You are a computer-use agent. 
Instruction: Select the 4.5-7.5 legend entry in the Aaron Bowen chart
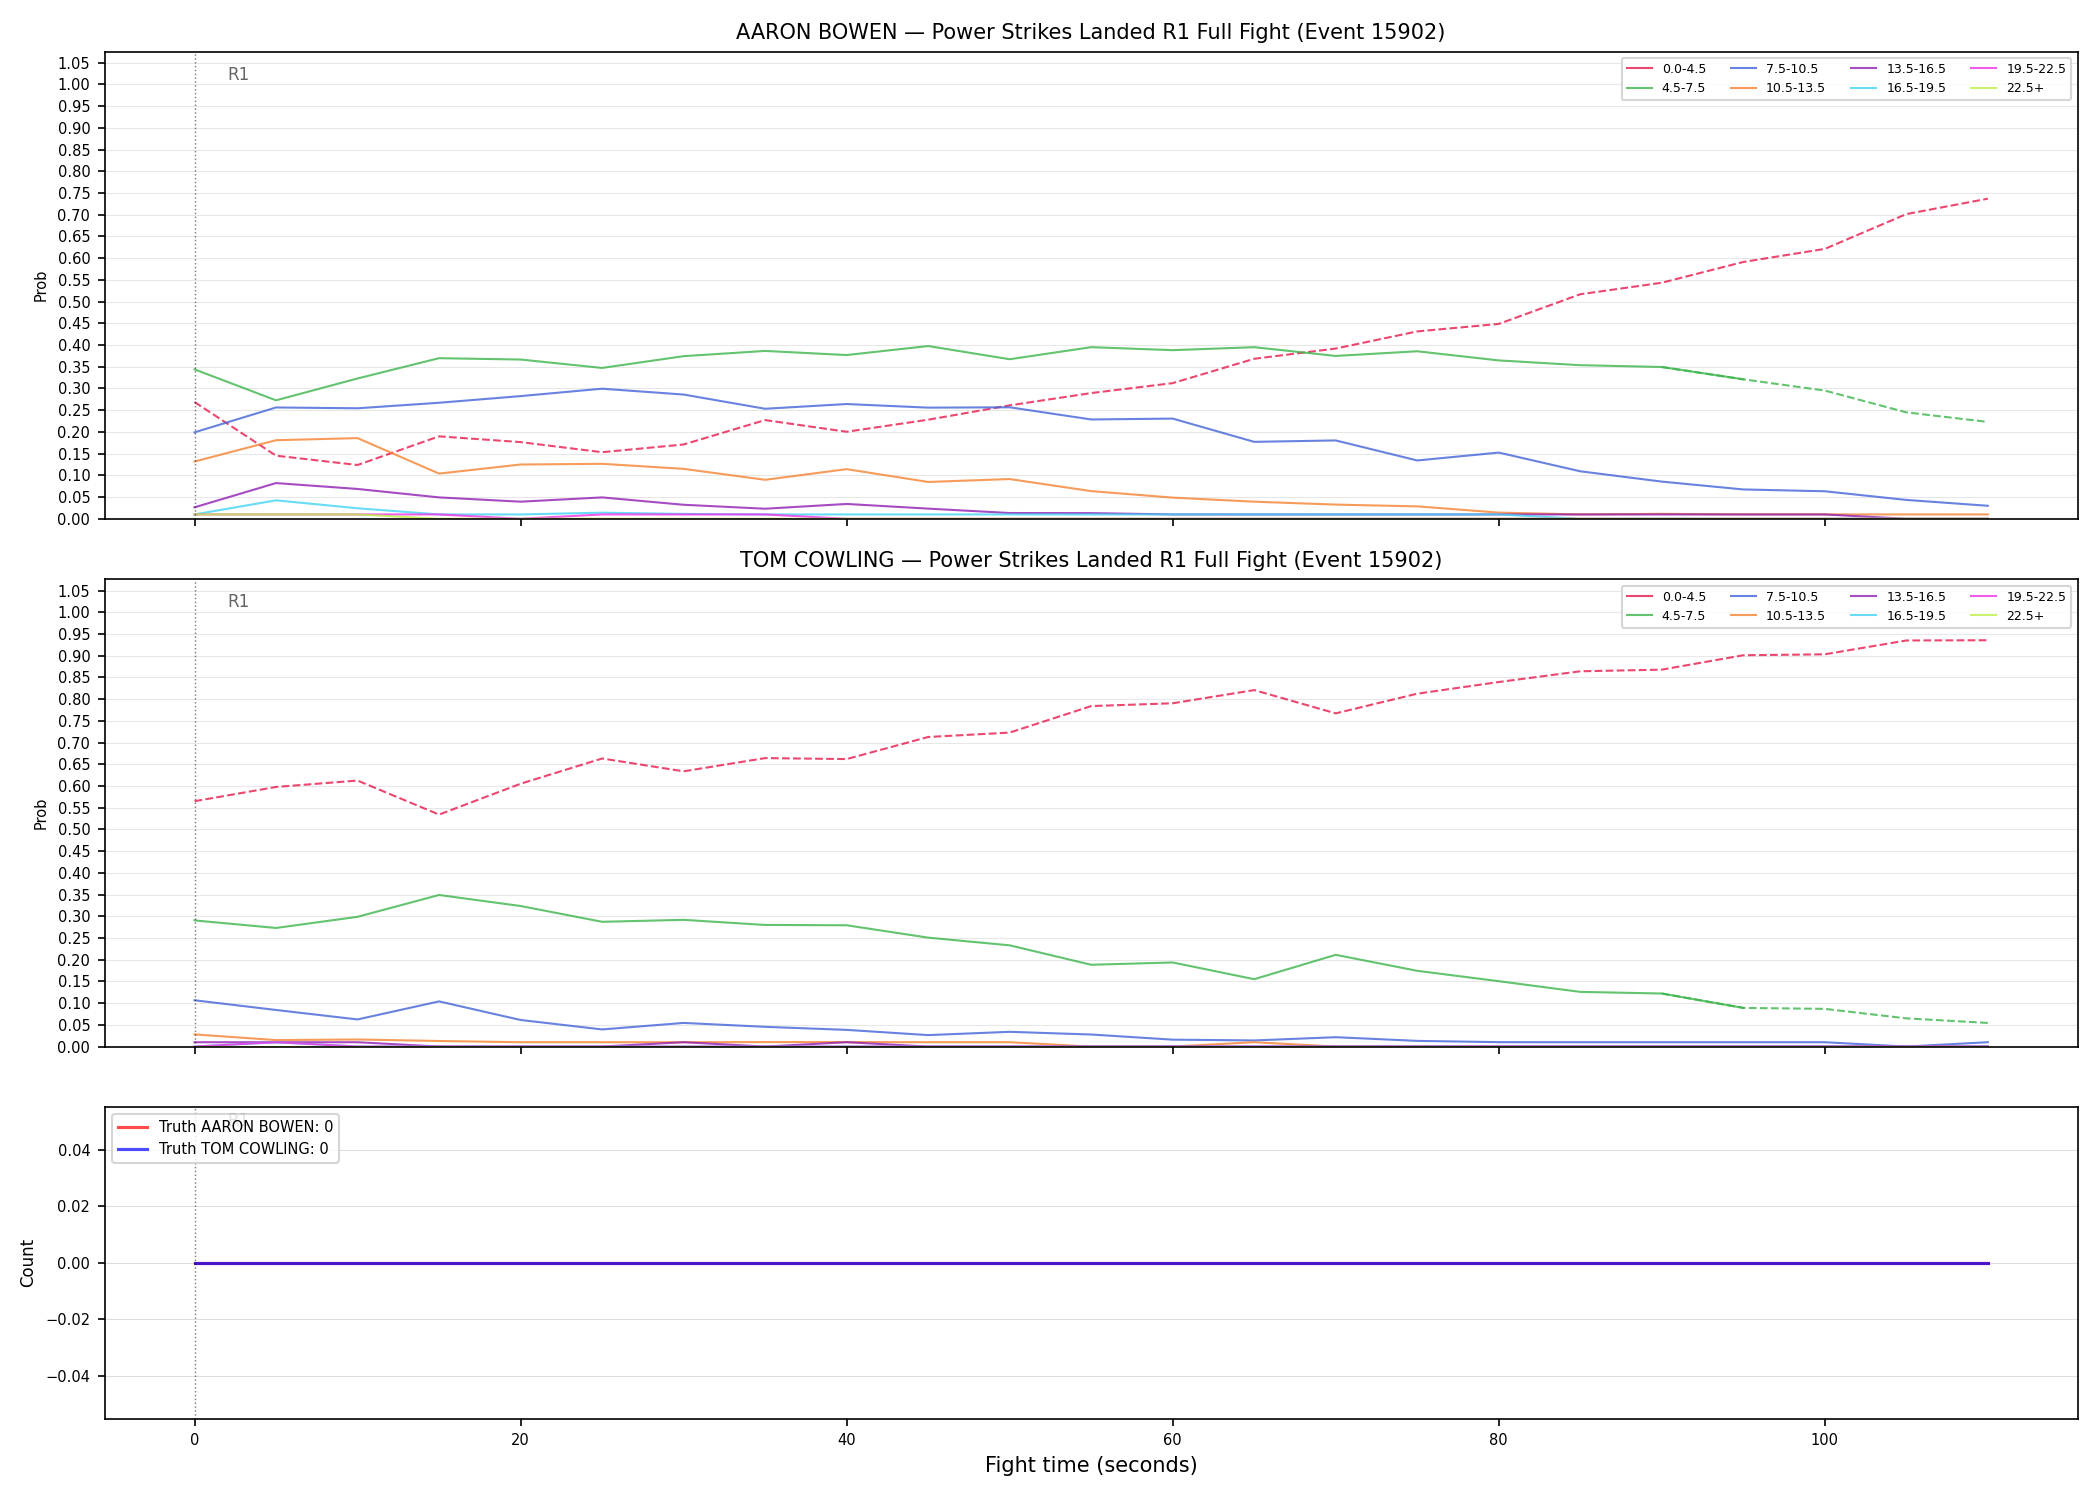[1666, 88]
